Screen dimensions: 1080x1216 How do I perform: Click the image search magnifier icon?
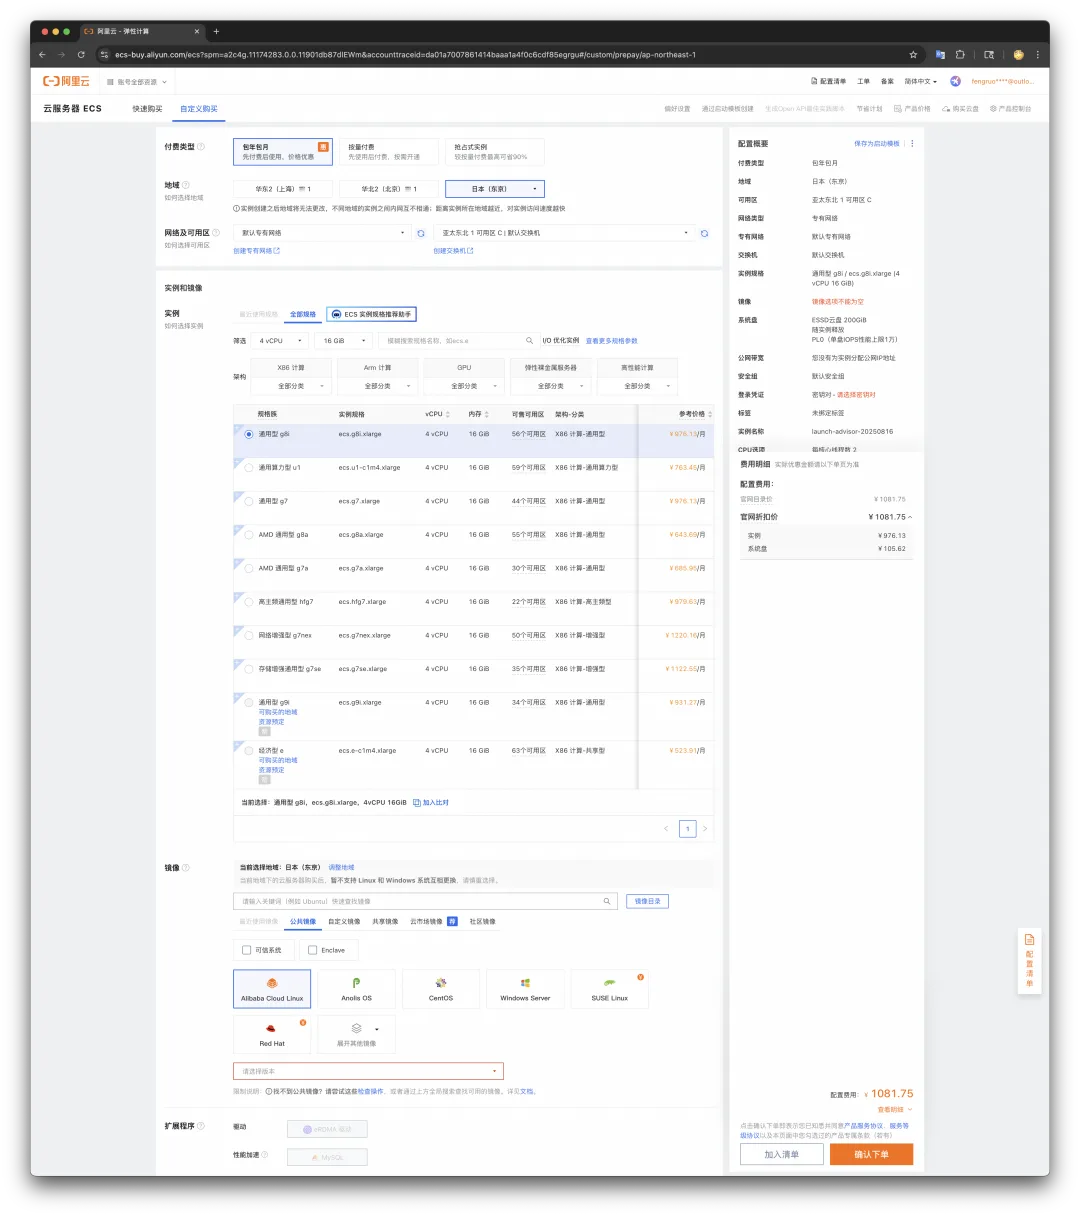pyautogui.click(x=606, y=901)
